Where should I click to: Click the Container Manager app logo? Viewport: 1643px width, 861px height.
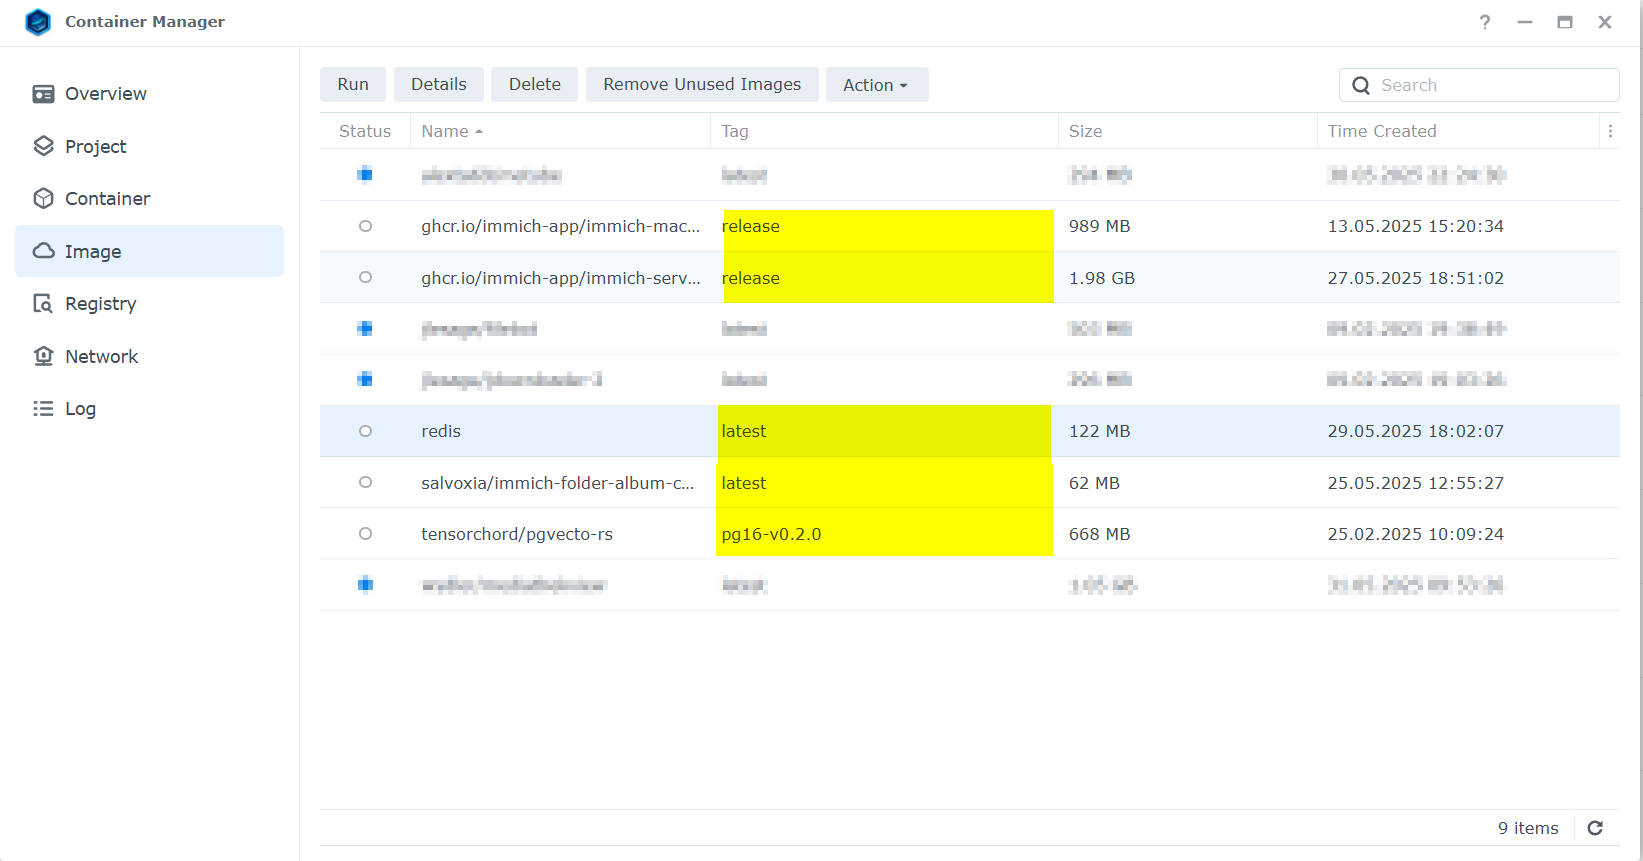[x=38, y=22]
